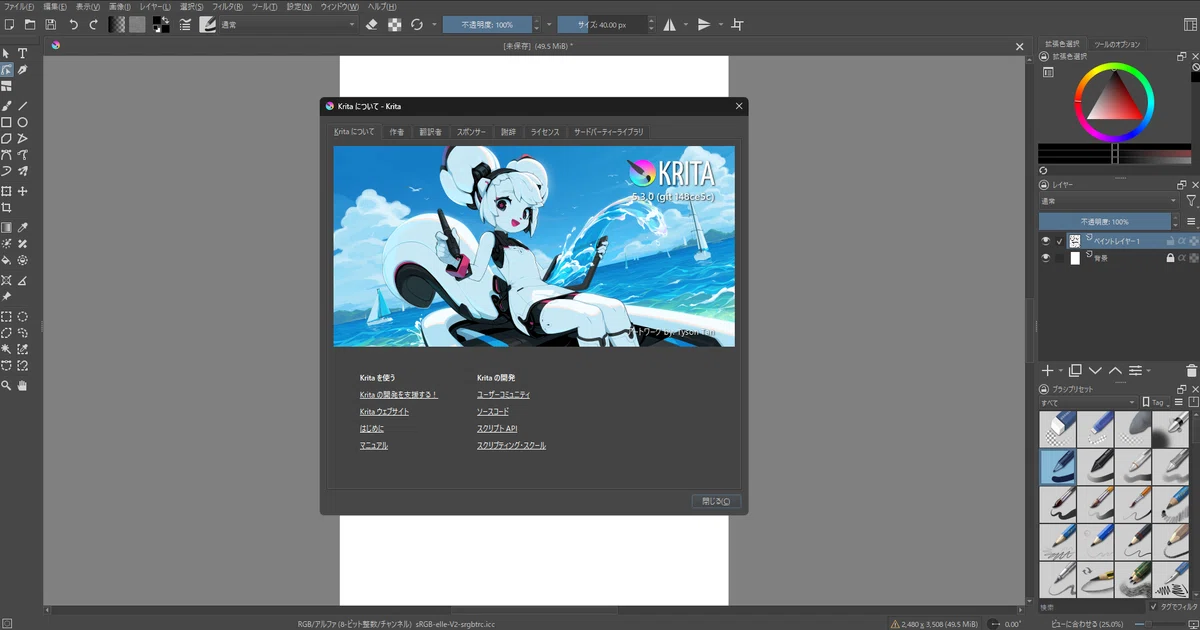Toggle eraser mode
The image size is (1200, 630).
point(372,24)
